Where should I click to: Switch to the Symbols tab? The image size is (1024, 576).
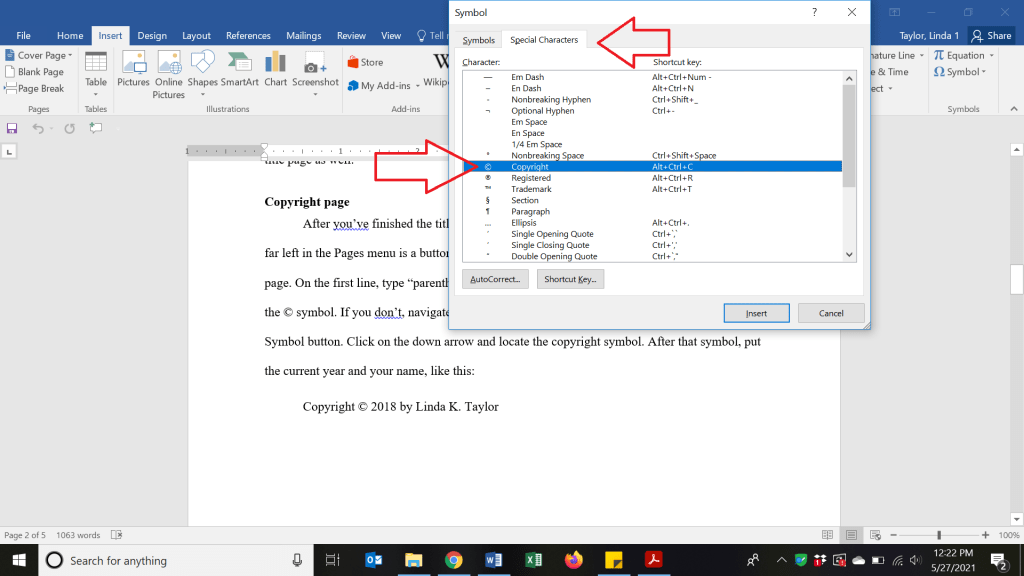click(478, 40)
